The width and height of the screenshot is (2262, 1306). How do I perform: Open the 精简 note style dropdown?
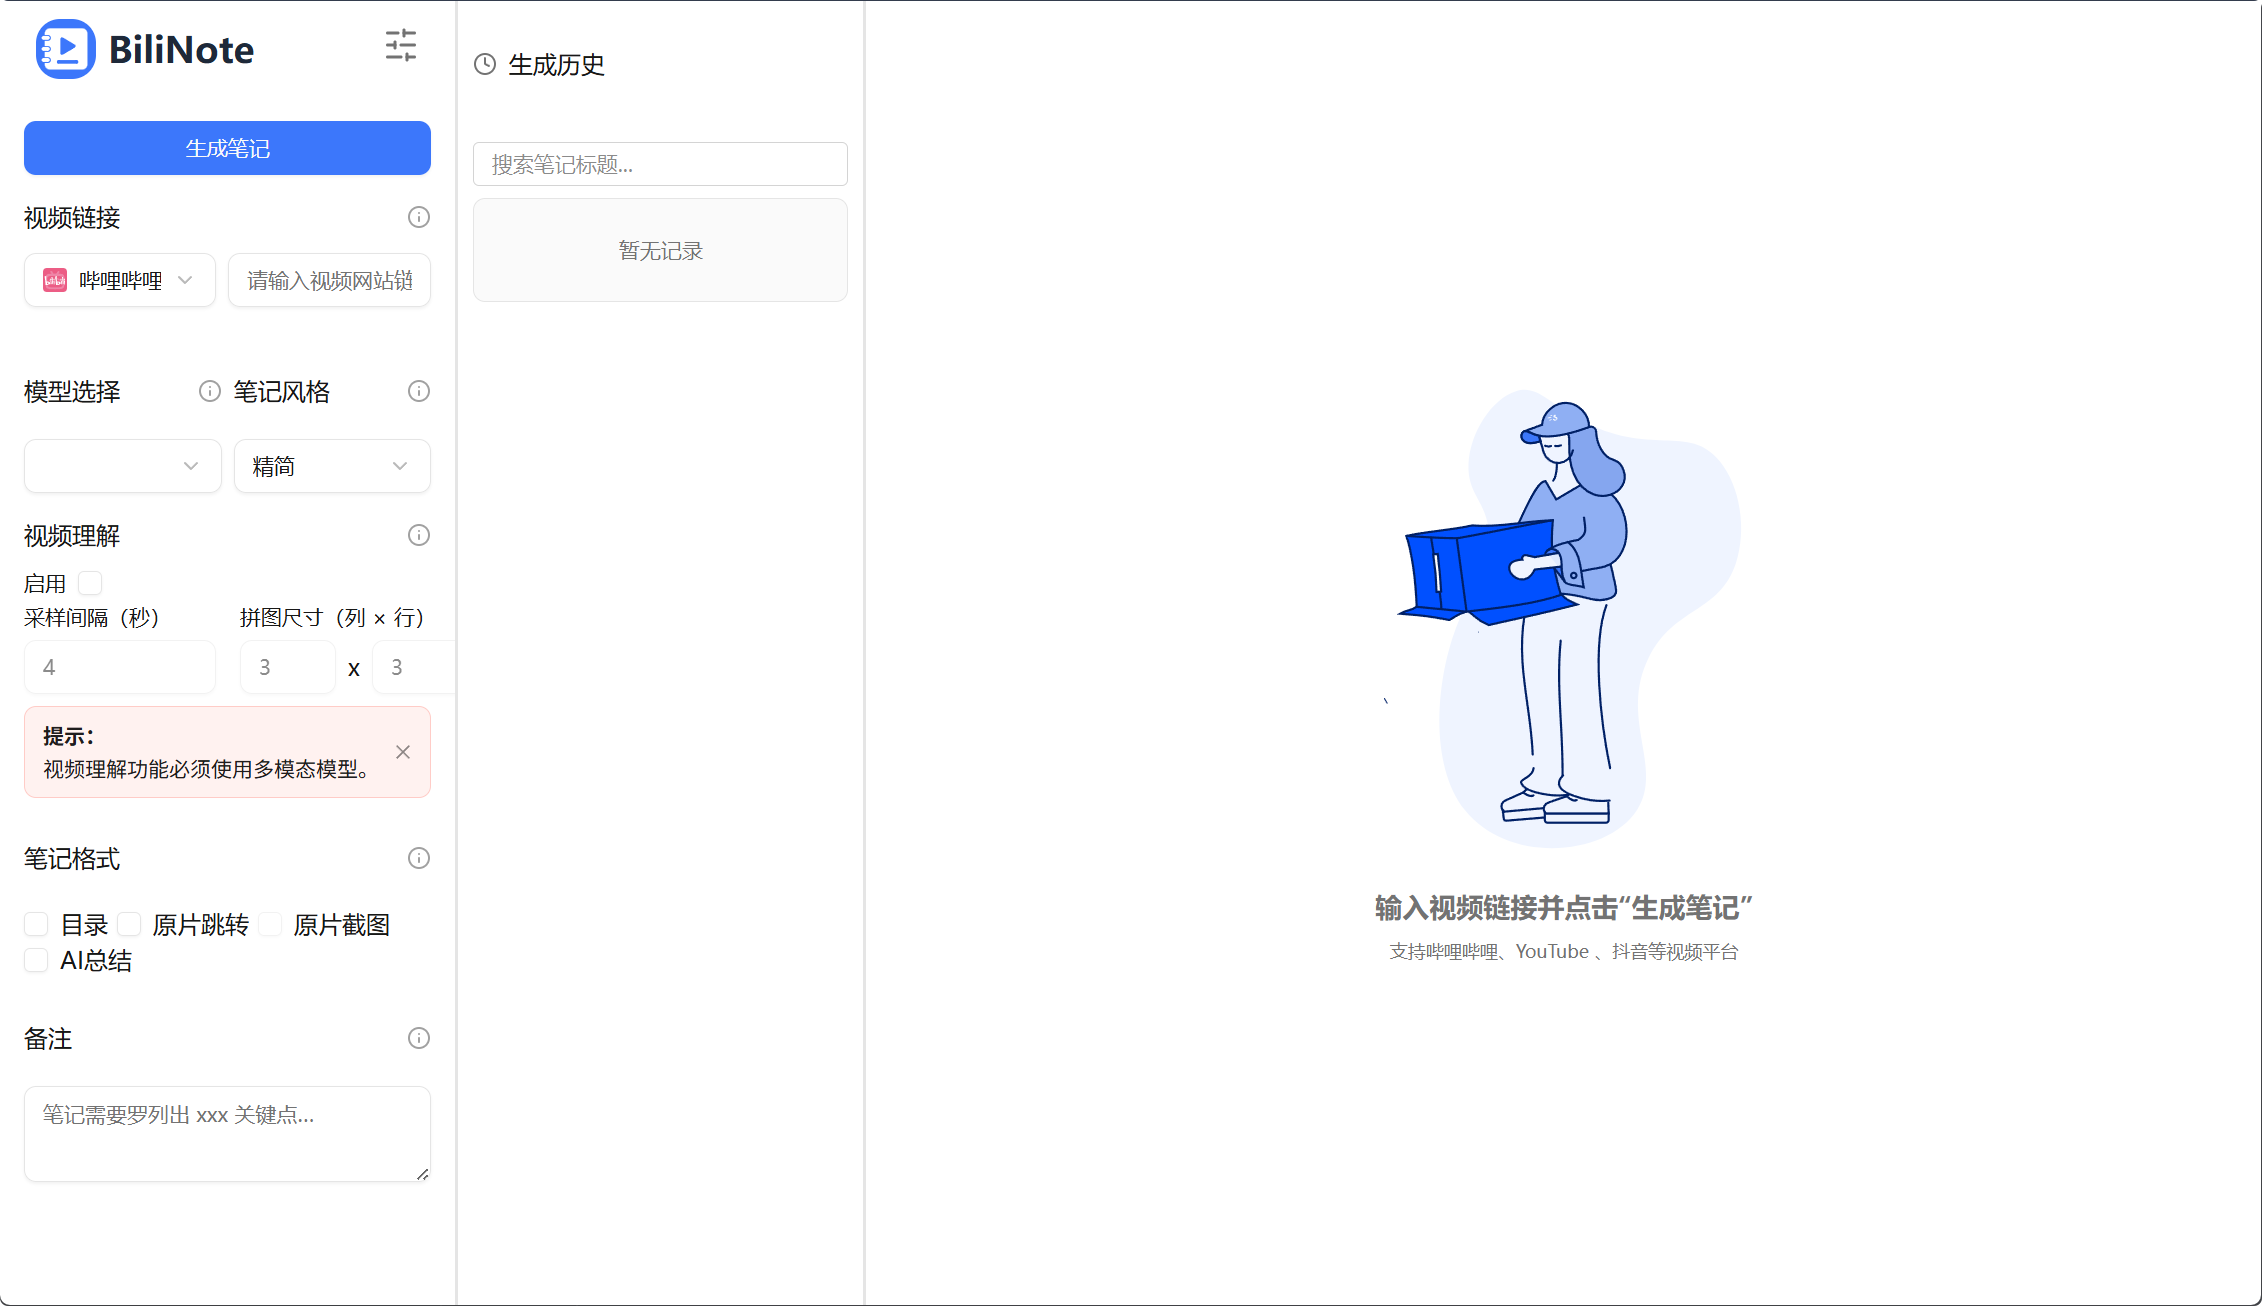[331, 466]
